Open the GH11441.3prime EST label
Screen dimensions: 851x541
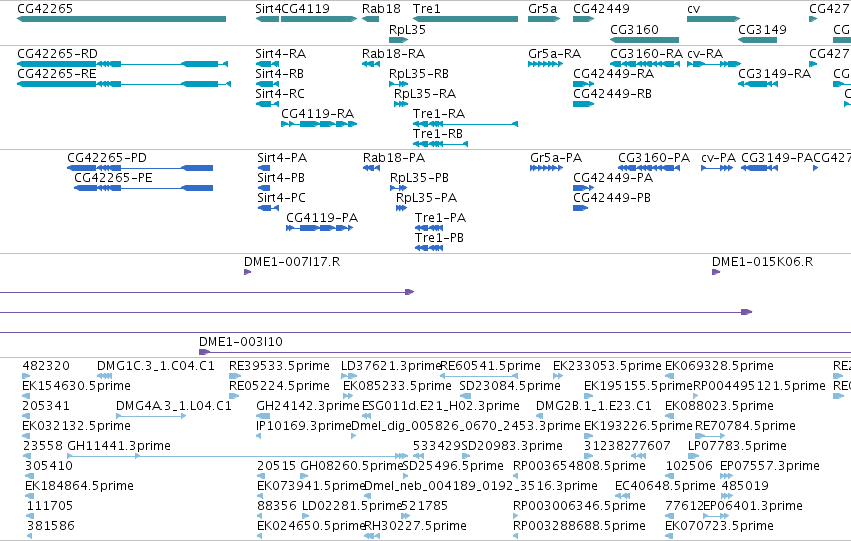pos(119,446)
